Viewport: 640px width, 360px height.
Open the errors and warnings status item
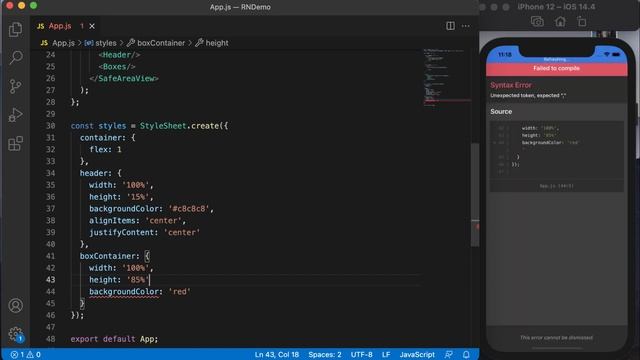25,354
